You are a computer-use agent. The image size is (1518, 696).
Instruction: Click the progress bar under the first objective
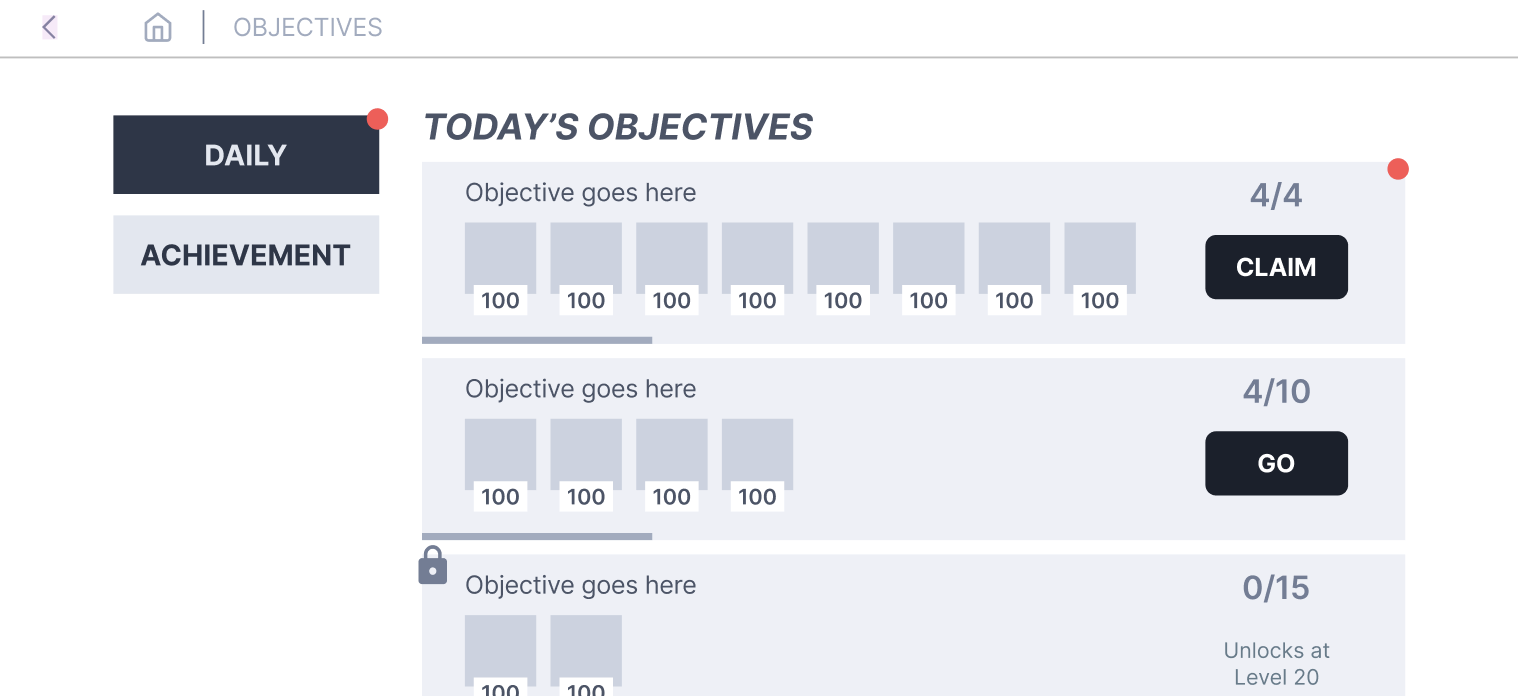tap(537, 340)
